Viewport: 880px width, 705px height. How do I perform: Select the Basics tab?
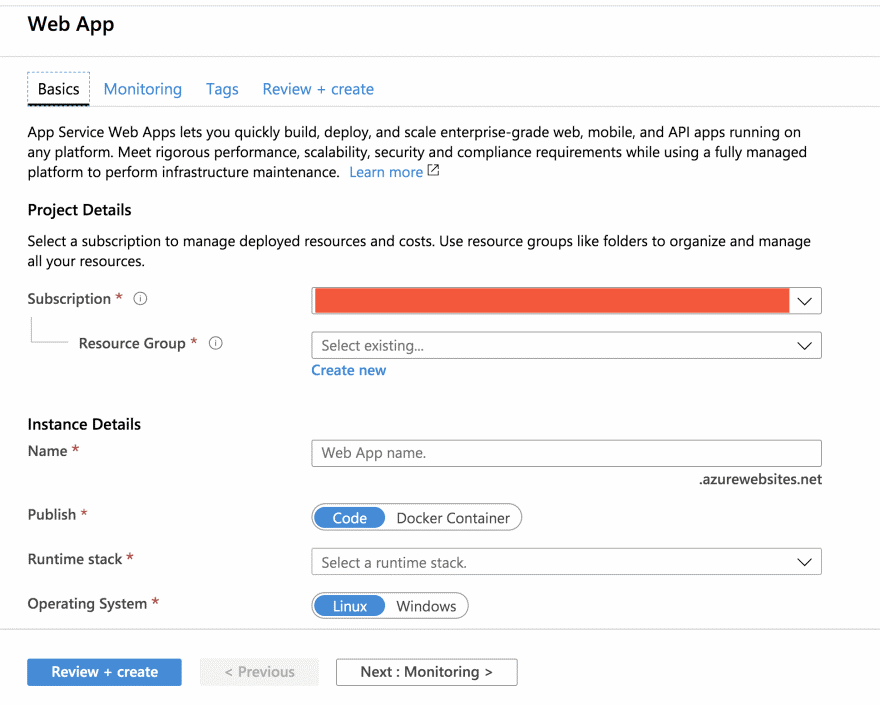coord(59,89)
